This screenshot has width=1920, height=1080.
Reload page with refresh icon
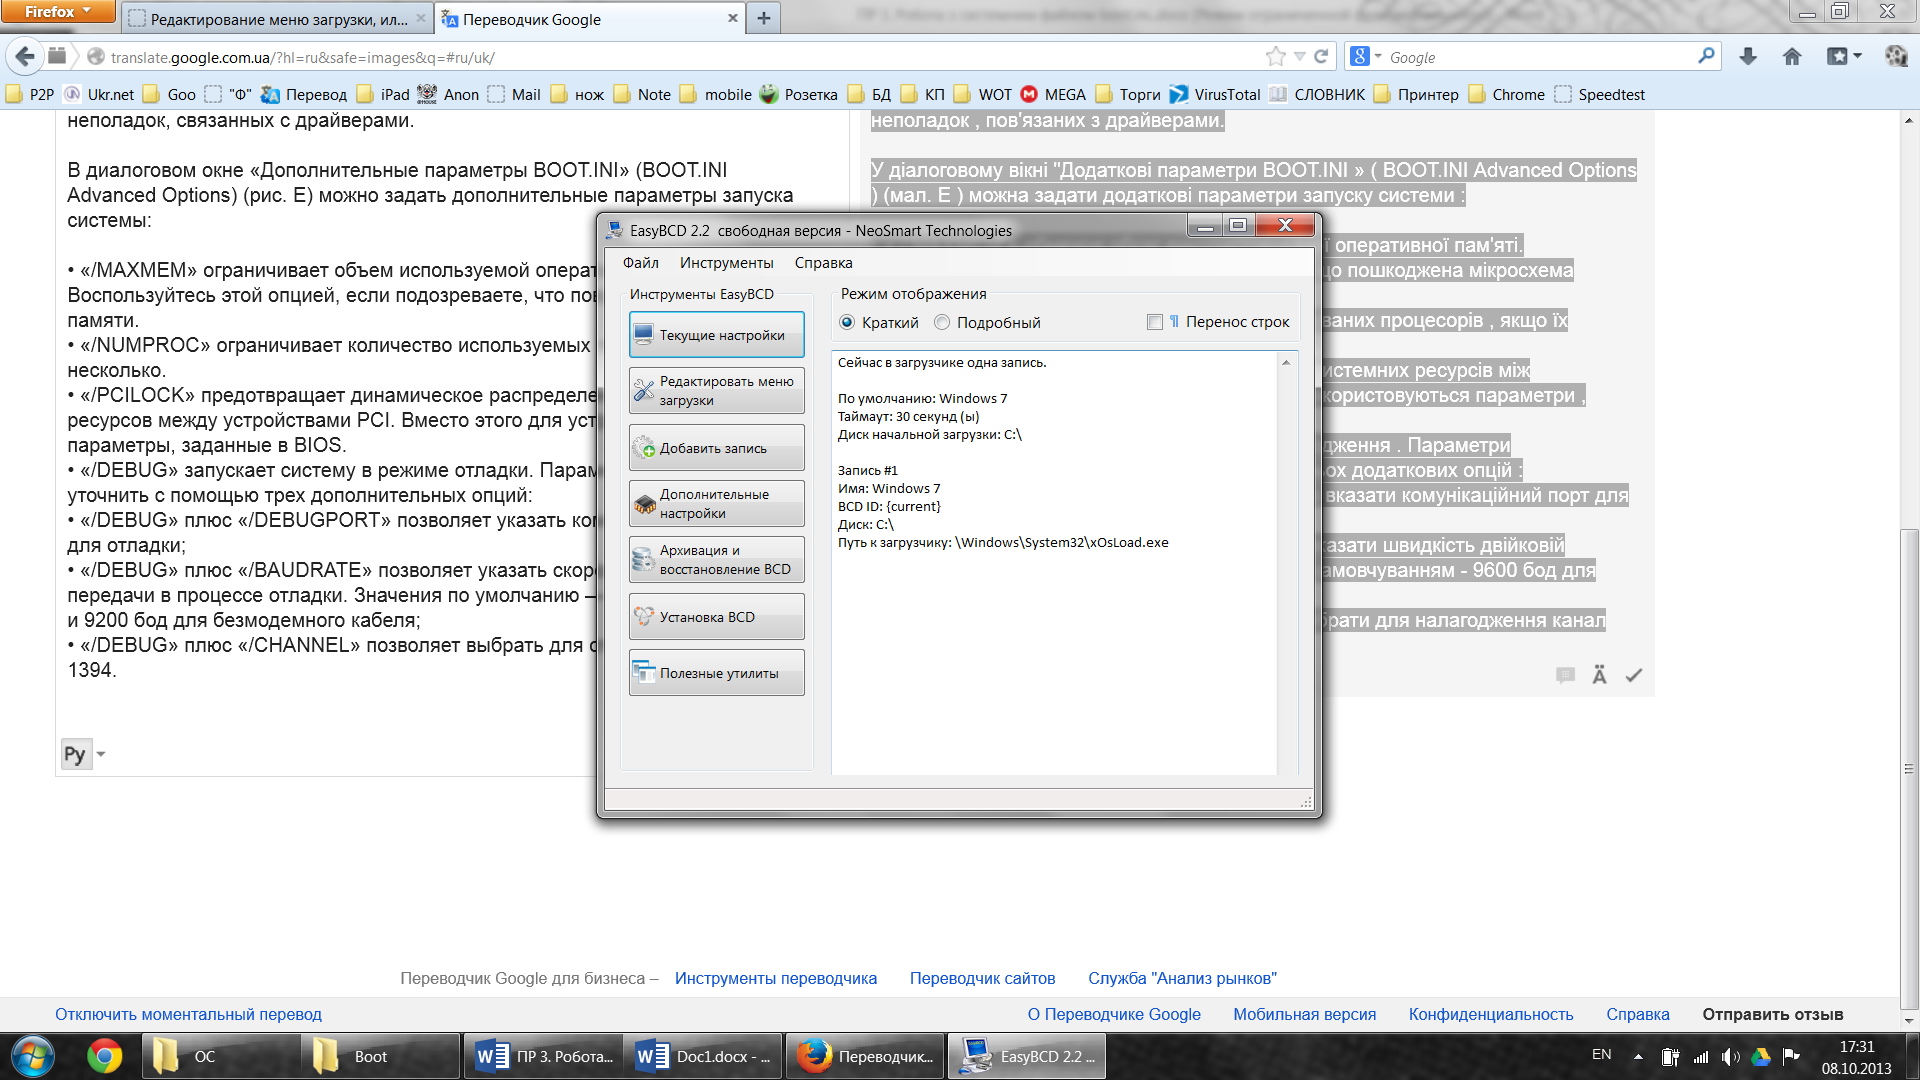[1321, 57]
